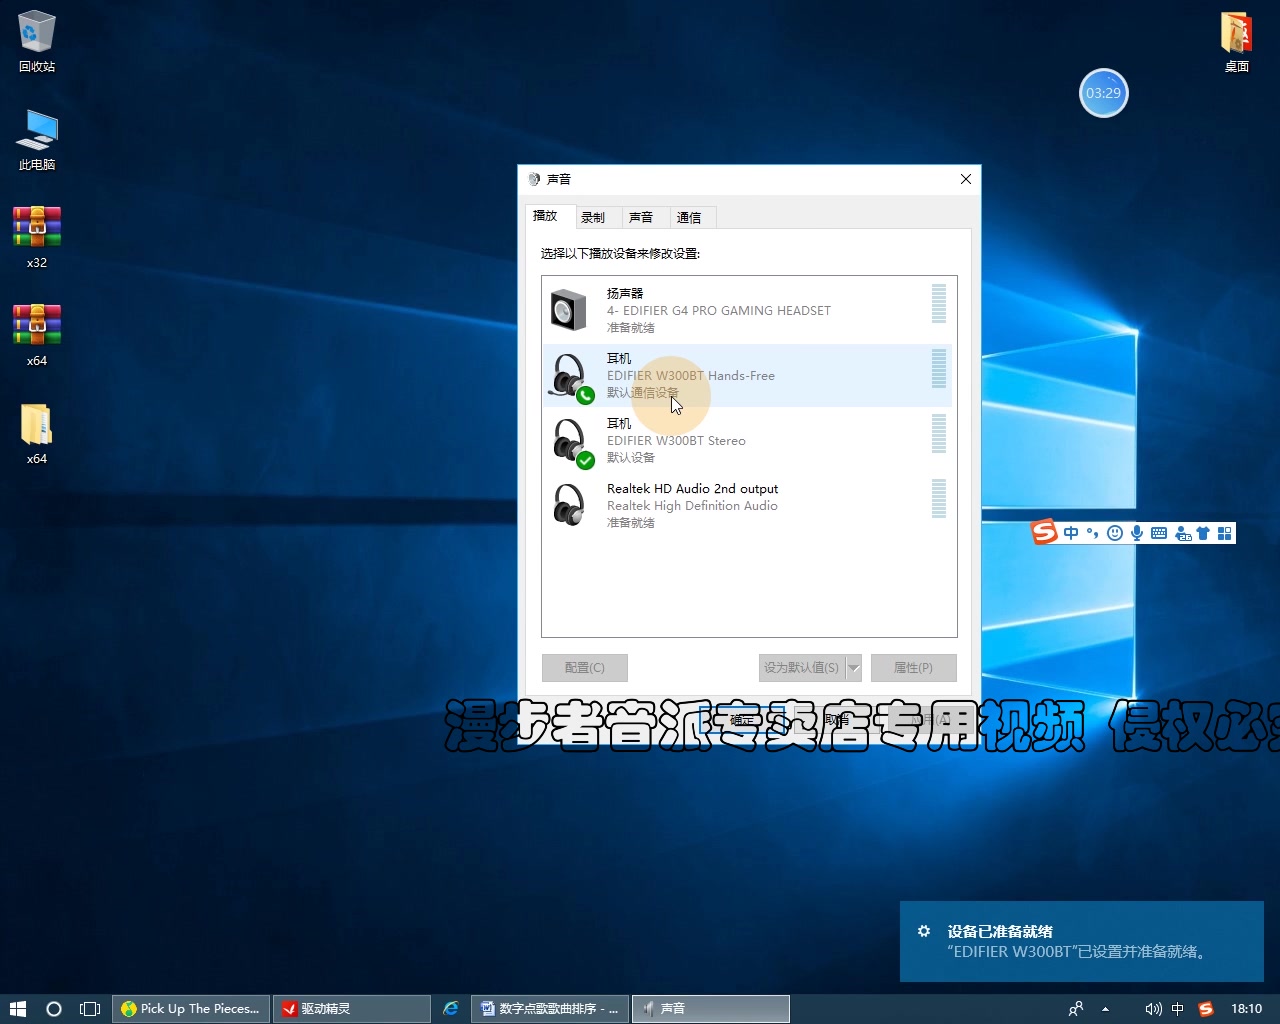Click the 声音 dialog title bar icon
The image size is (1280, 1024).
[x=534, y=179]
